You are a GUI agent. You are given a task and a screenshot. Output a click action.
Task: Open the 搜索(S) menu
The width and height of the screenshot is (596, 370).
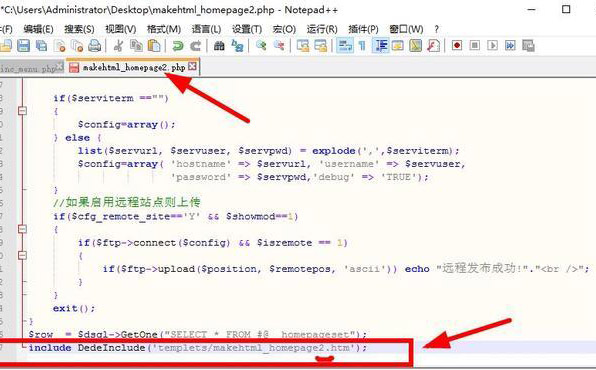[79, 29]
